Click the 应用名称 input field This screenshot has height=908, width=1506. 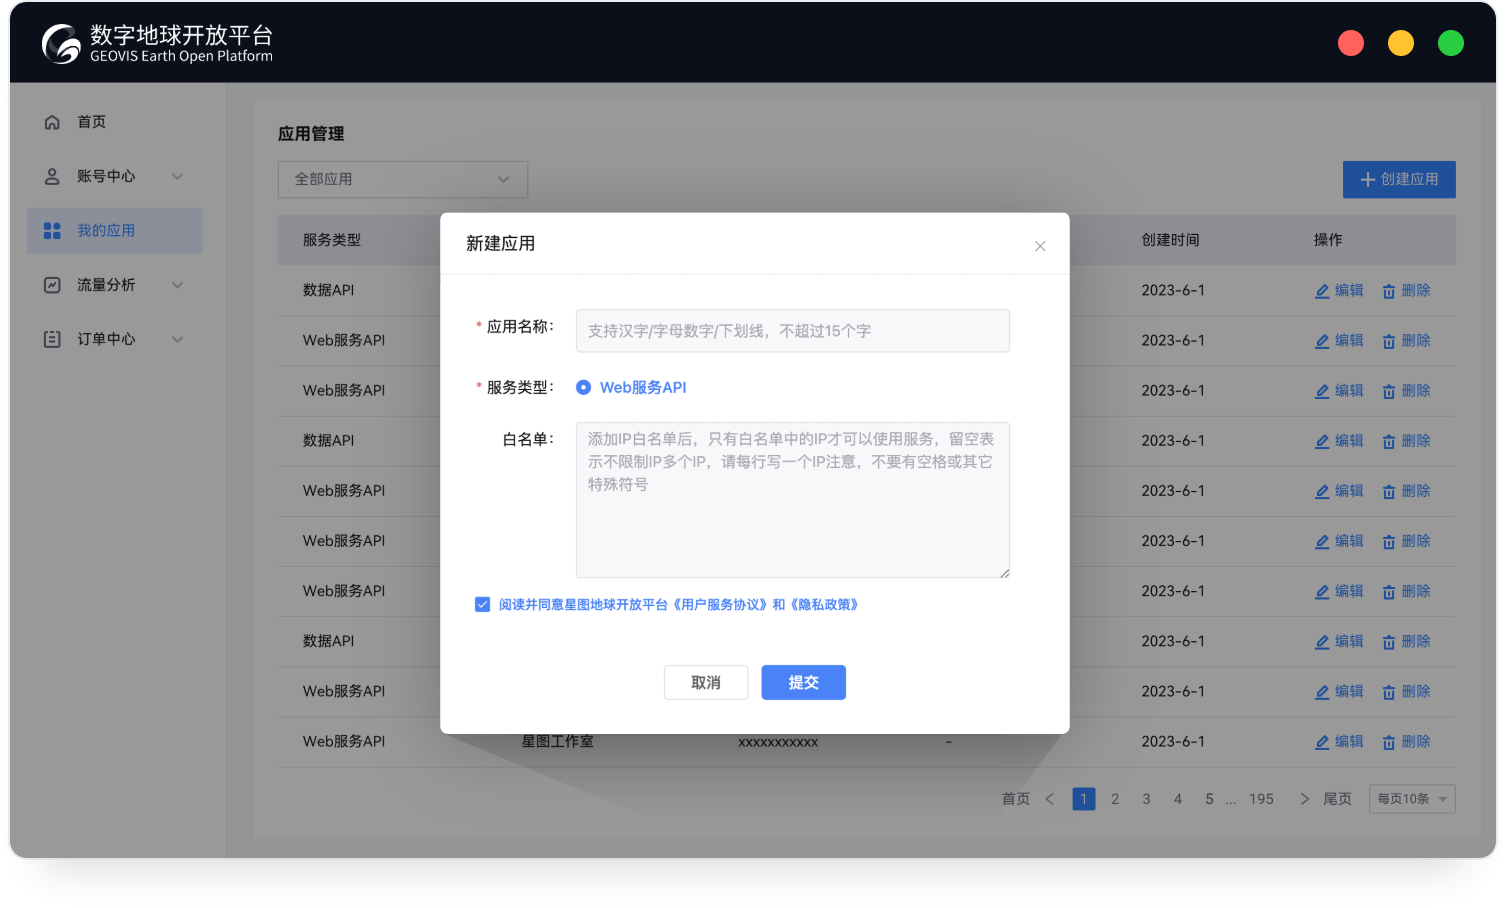793,331
